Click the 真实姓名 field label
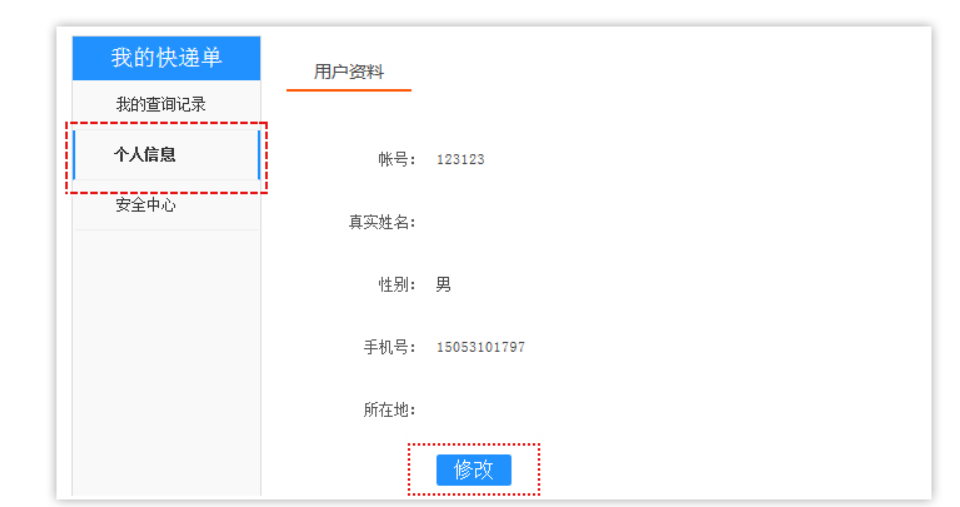 click(381, 222)
